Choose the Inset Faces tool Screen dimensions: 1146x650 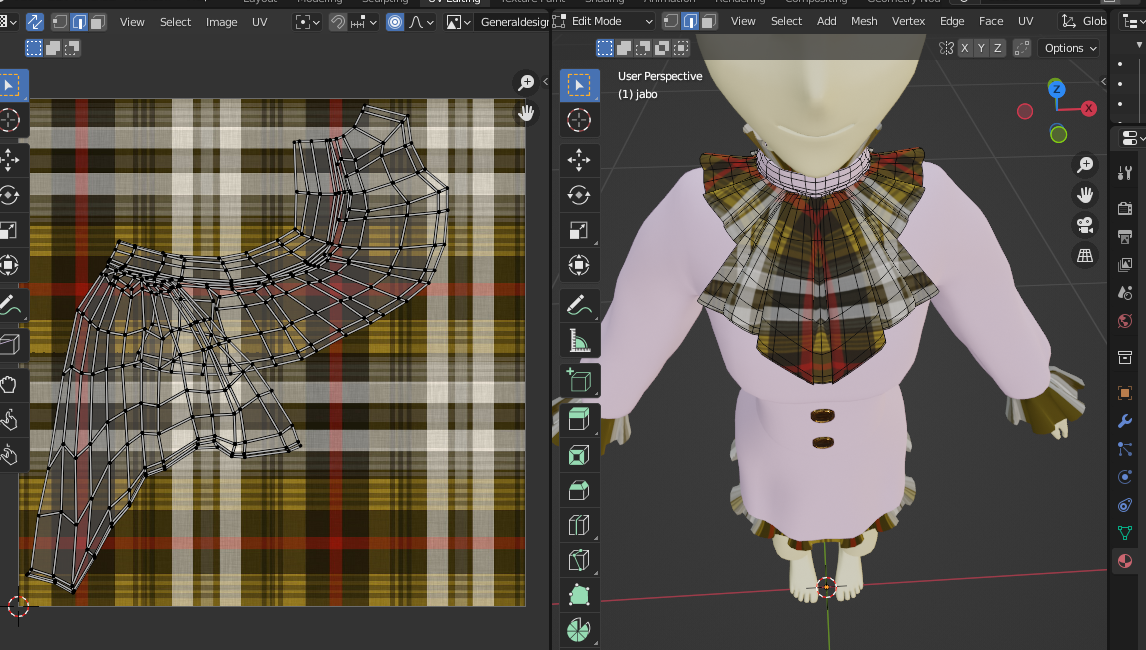(x=579, y=455)
